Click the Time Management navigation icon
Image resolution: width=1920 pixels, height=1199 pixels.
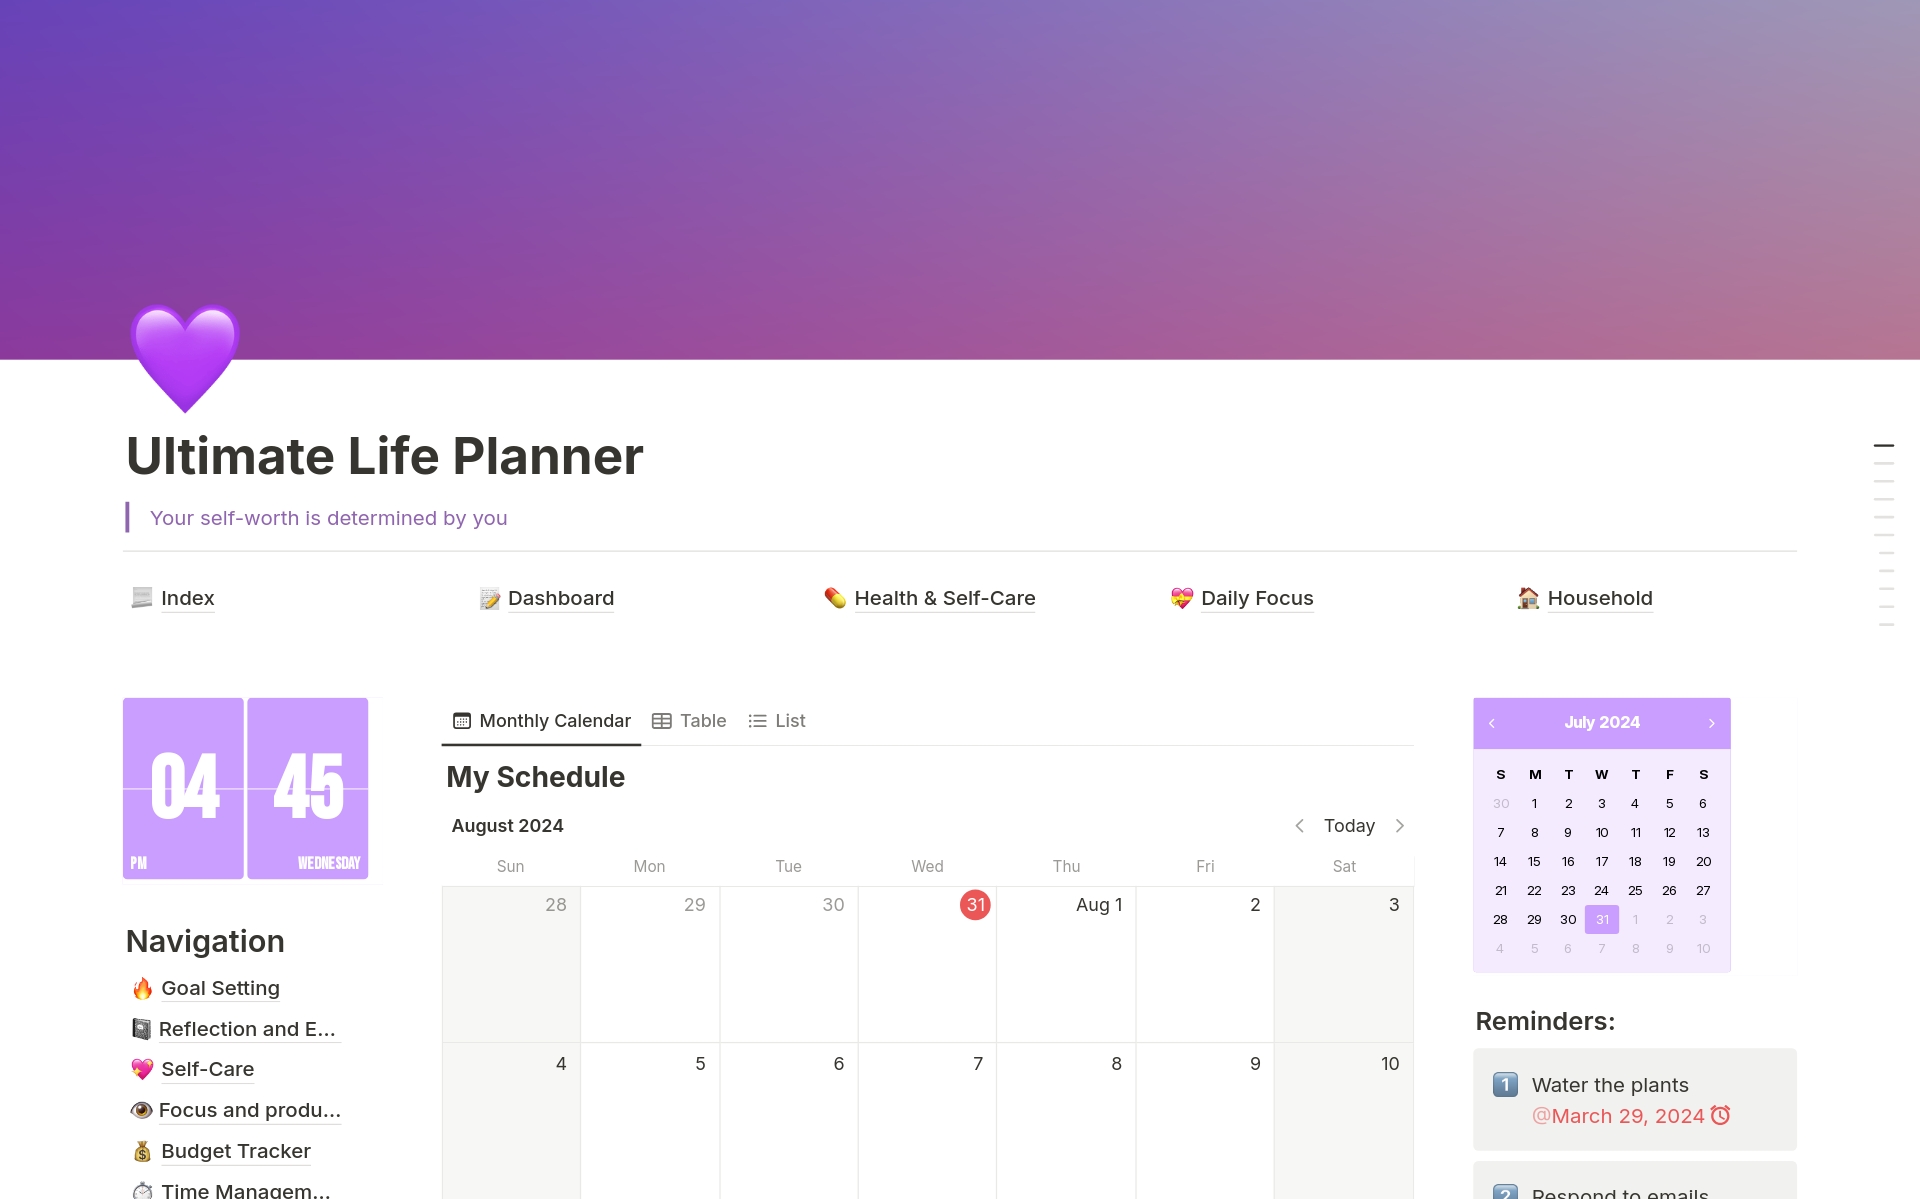[x=134, y=1189]
